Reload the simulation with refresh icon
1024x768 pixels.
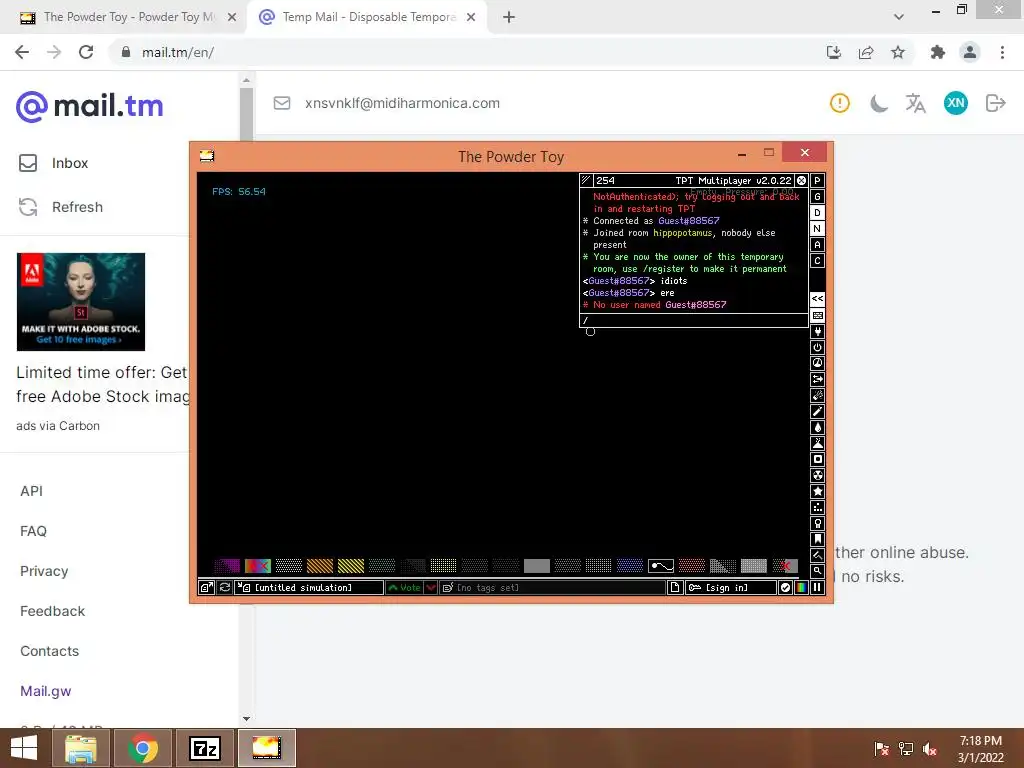(x=225, y=588)
